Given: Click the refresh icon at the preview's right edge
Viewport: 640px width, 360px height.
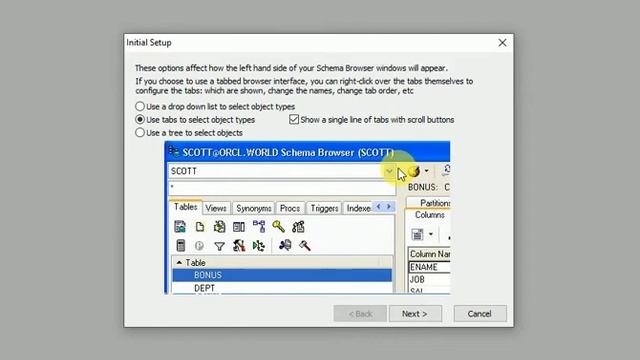Looking at the screenshot, I should coord(447,170).
